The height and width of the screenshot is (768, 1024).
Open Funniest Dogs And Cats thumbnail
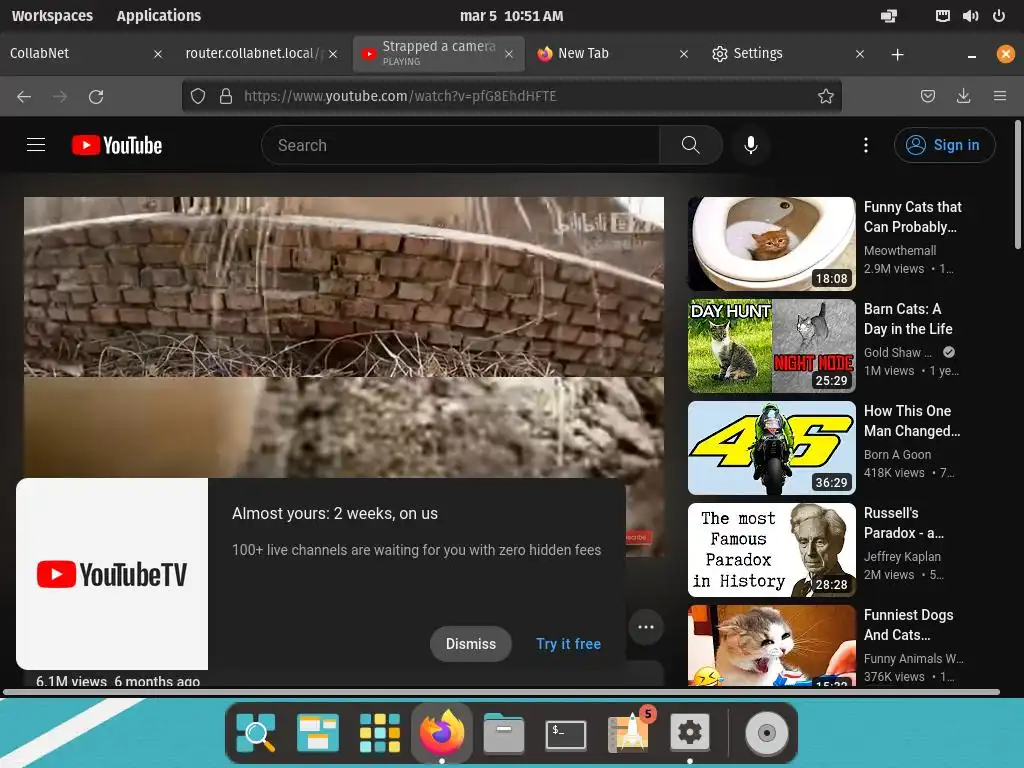click(x=771, y=645)
